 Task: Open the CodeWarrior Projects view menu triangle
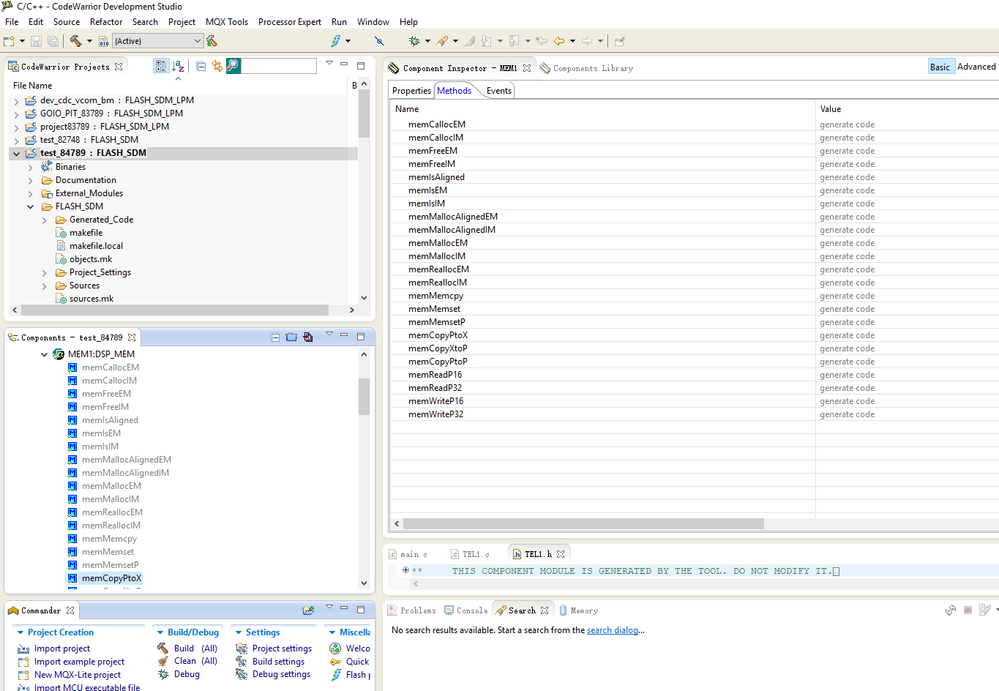(329, 63)
